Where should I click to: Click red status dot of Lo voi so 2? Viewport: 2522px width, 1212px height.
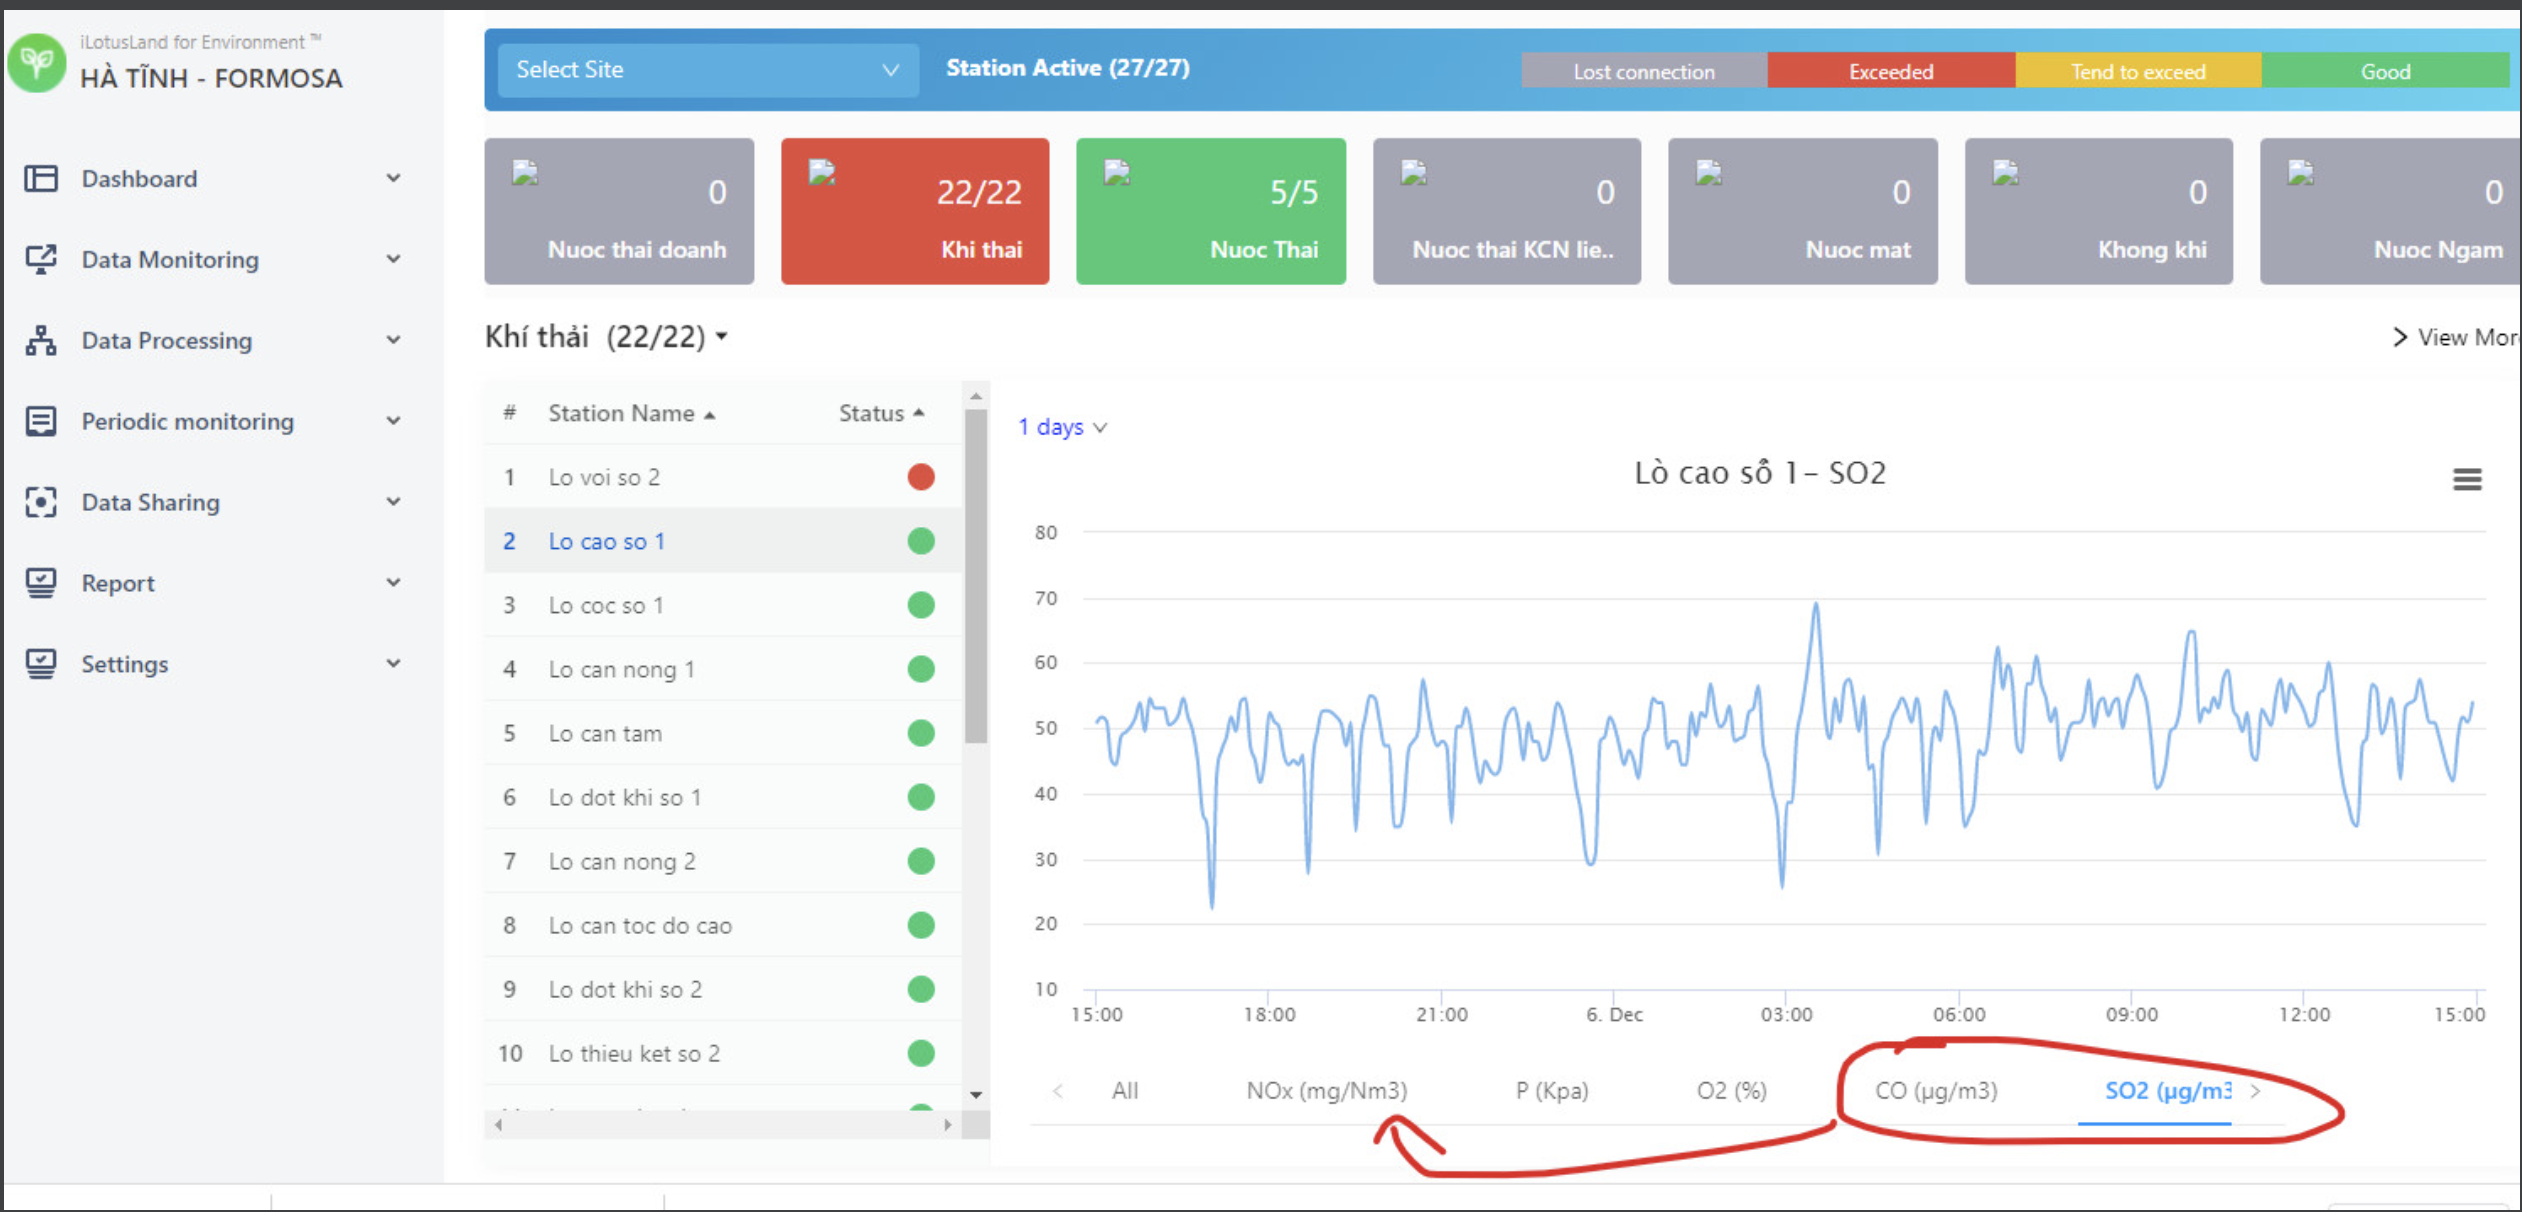click(x=920, y=477)
